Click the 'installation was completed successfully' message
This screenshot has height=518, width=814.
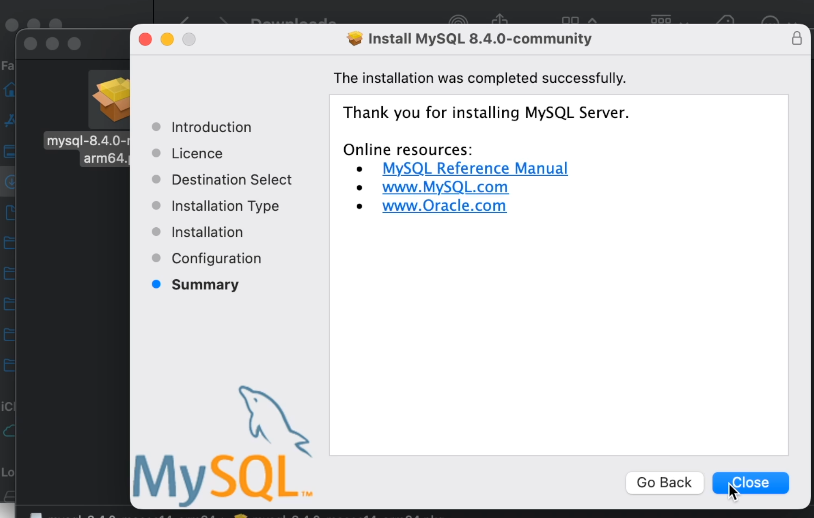pos(480,78)
